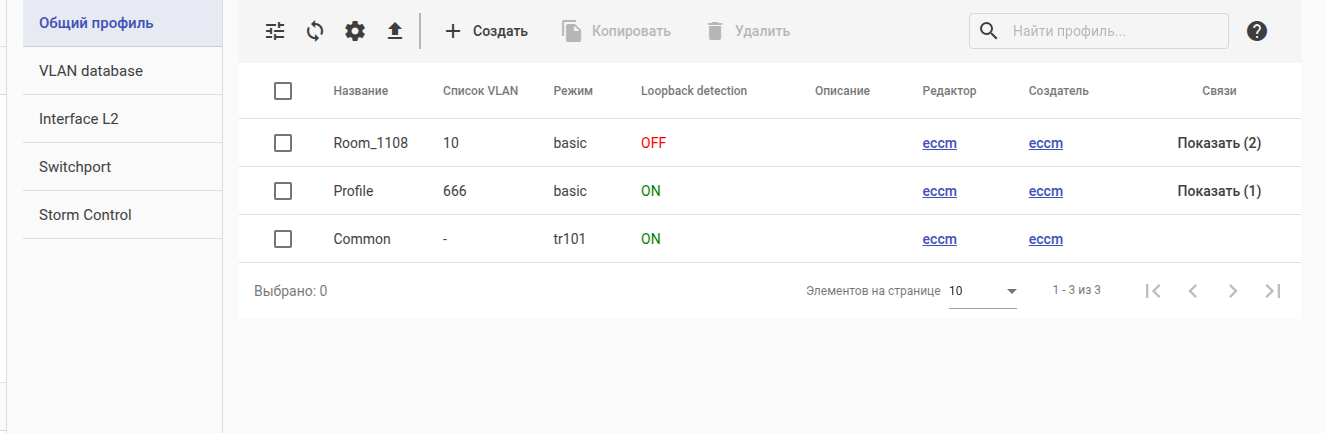Go to the previous page arrow
Screen dimensions: 1326x433
tap(1193, 291)
